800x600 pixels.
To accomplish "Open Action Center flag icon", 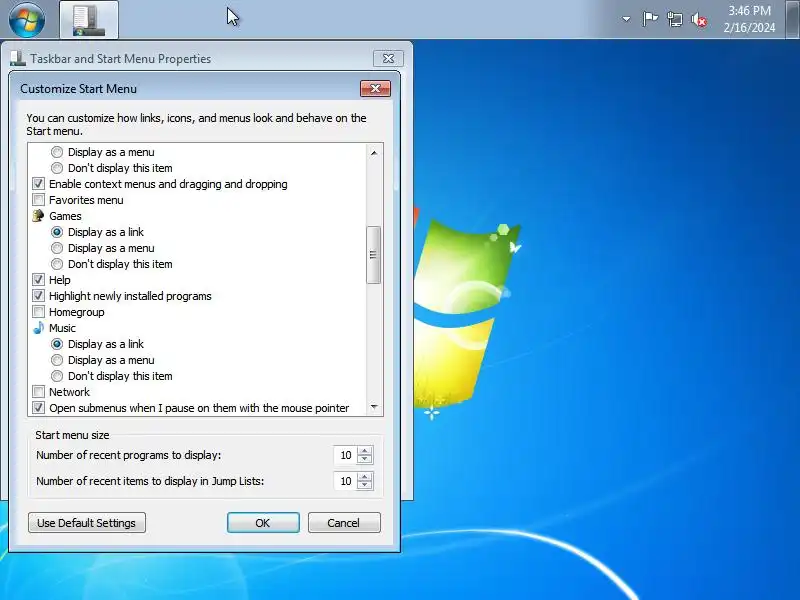I will click(650, 19).
